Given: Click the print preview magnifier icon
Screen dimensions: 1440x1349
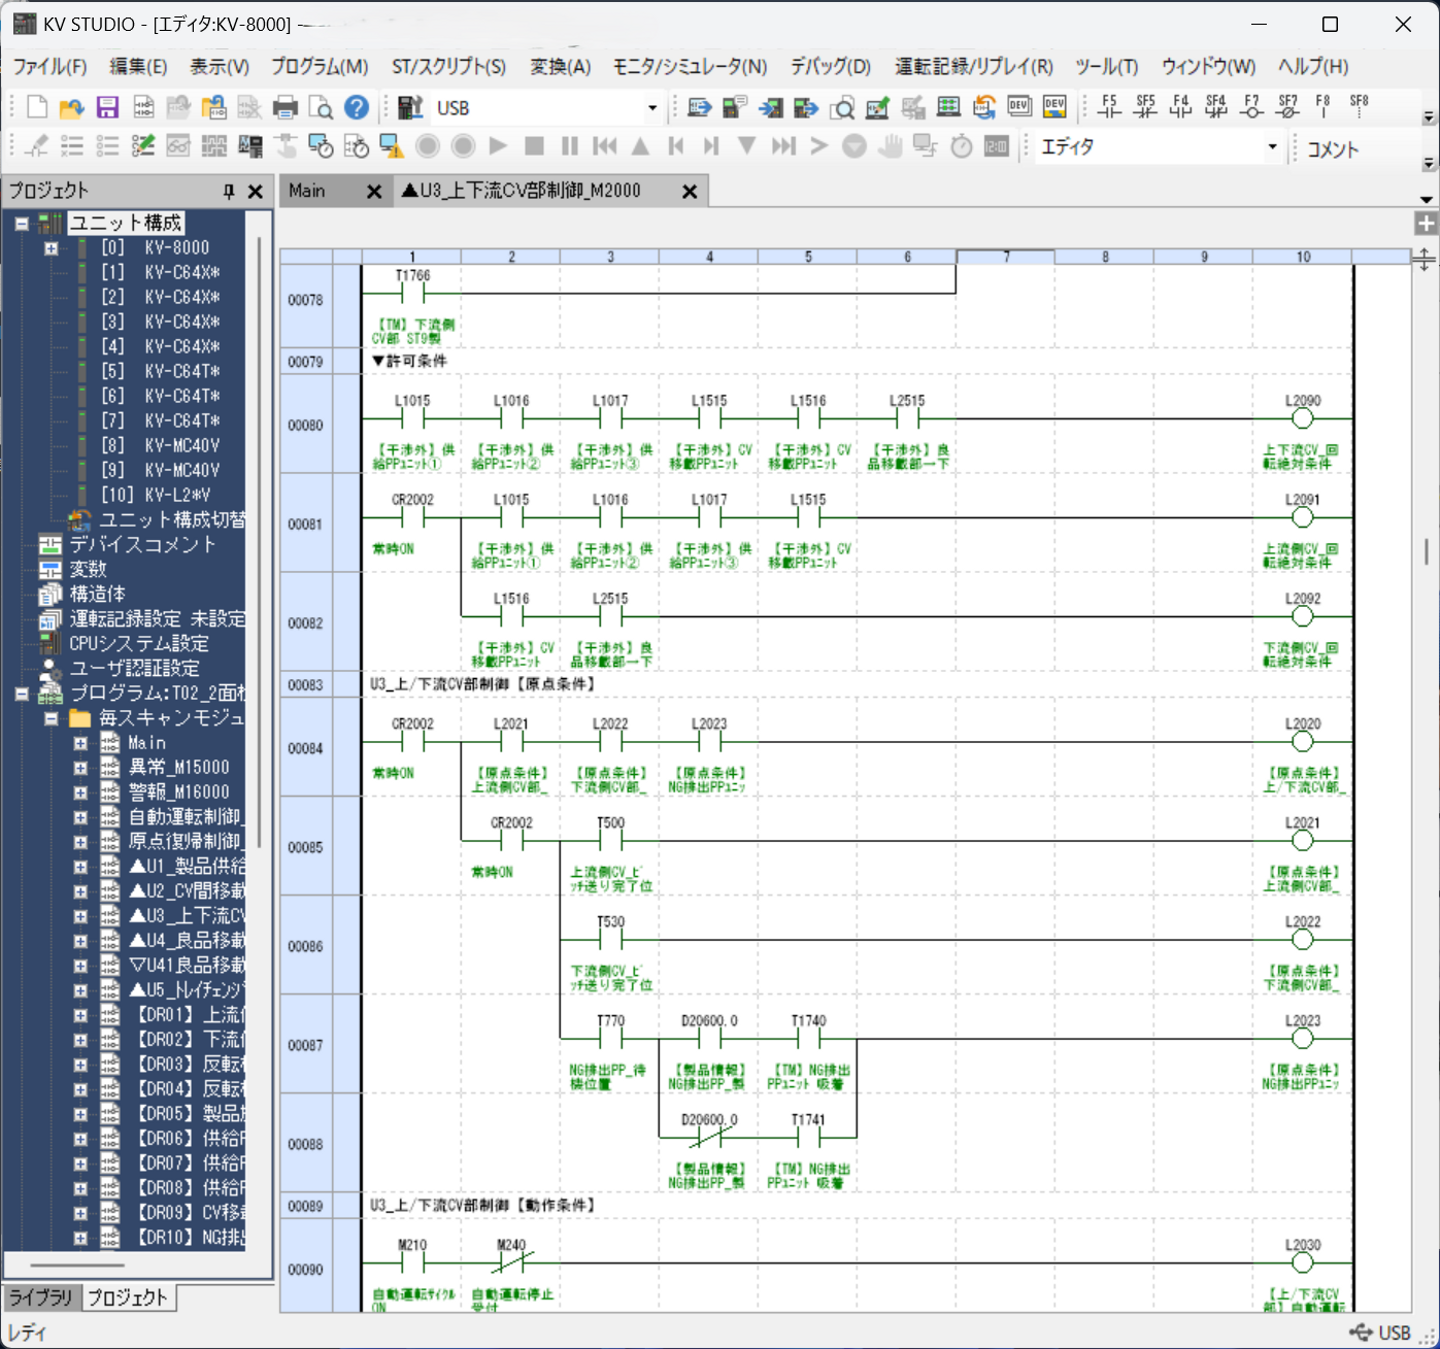Looking at the screenshot, I should point(320,108).
